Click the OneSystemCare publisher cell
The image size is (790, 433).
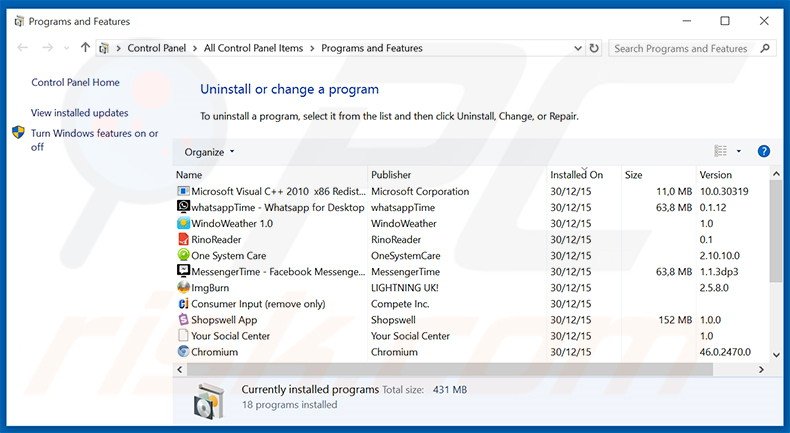tap(406, 256)
